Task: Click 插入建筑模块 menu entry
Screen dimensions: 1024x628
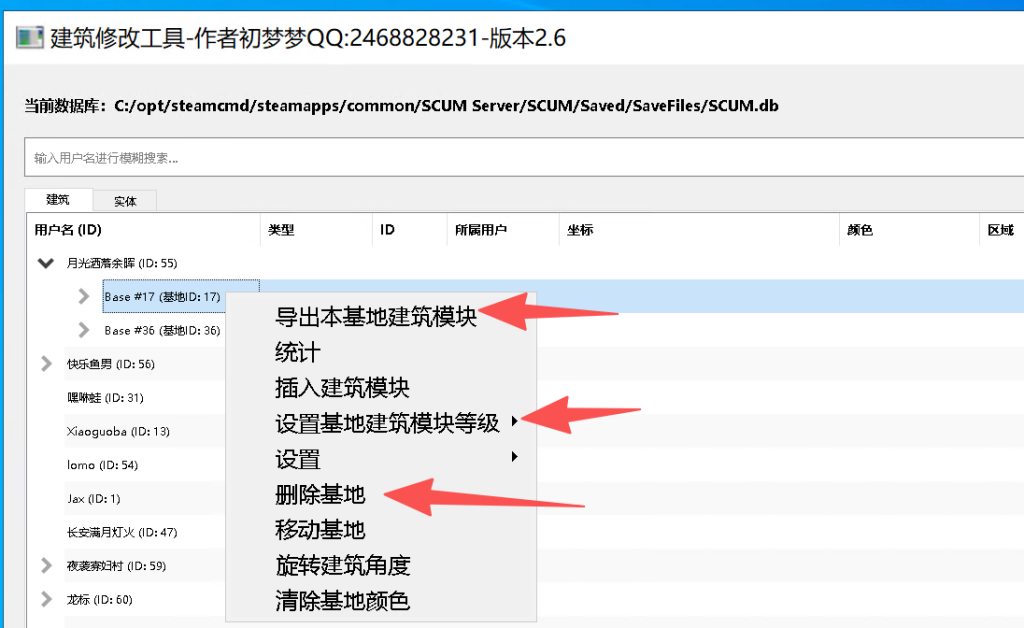Action: [342, 387]
